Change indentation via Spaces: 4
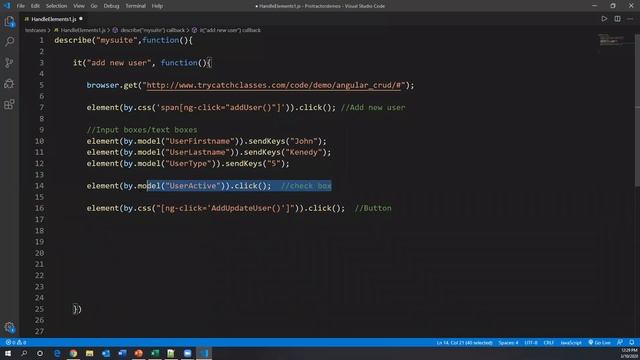Screen dimensions: 640x360 pyautogui.click(x=508, y=342)
